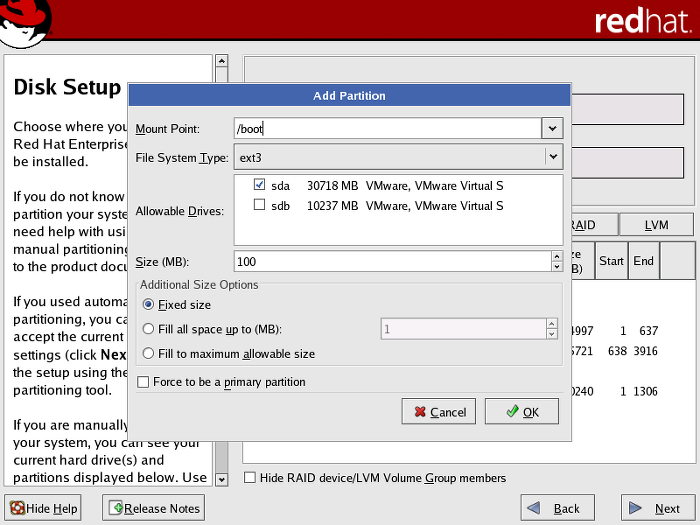
Task: Decrement the Fill all space spinner
Action: point(552,334)
